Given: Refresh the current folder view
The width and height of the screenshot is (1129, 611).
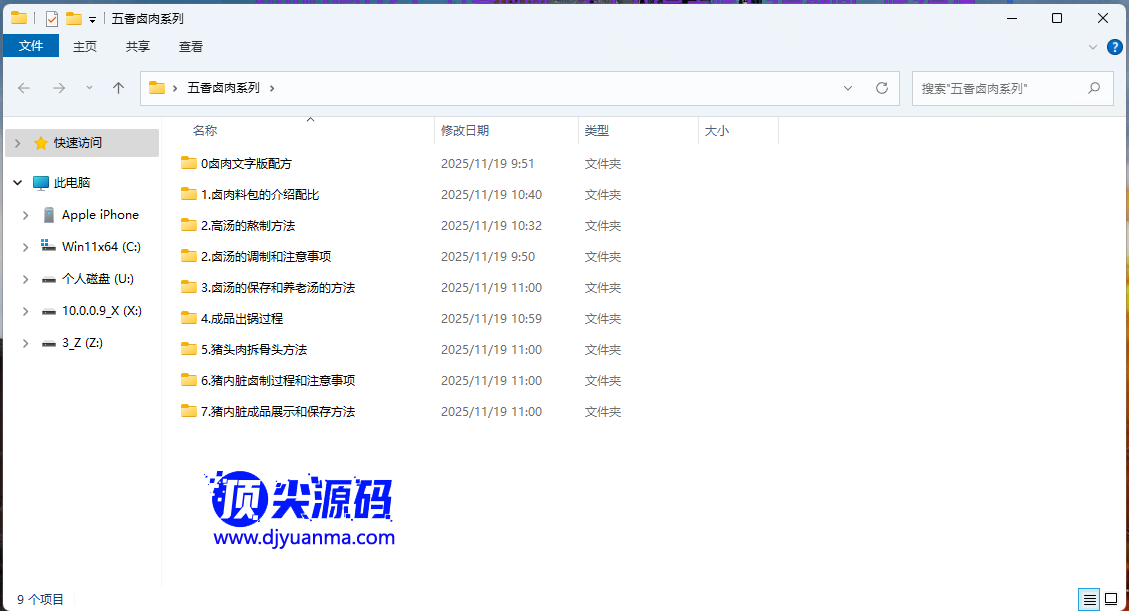Looking at the screenshot, I should click(881, 88).
